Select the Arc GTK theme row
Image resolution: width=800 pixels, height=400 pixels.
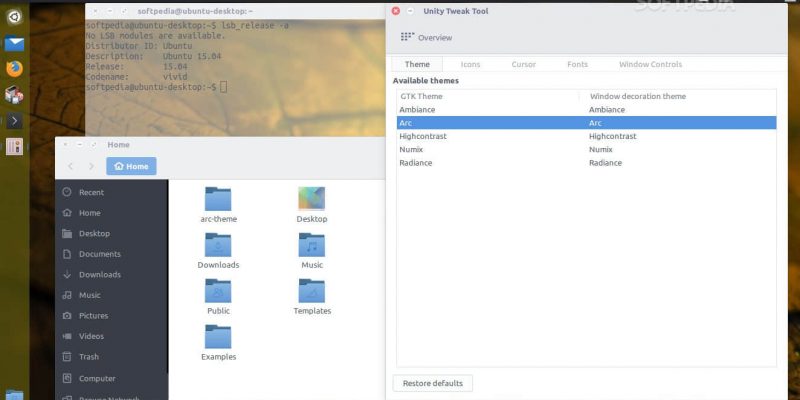coord(586,123)
